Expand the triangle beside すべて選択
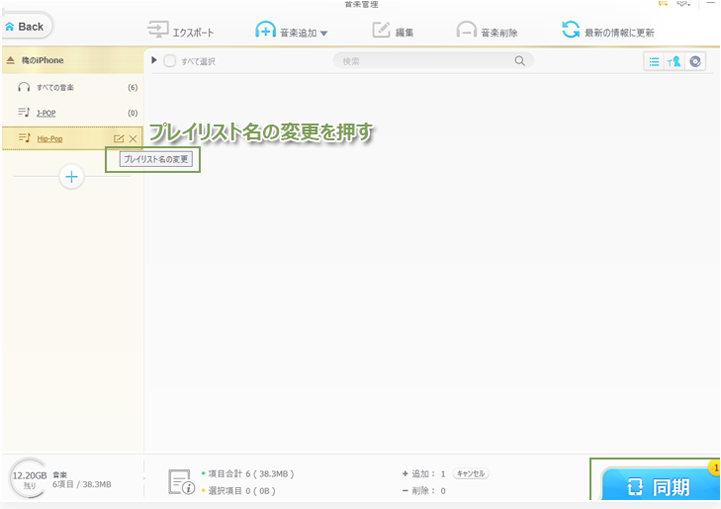The width and height of the screenshot is (721, 509). coord(154,61)
